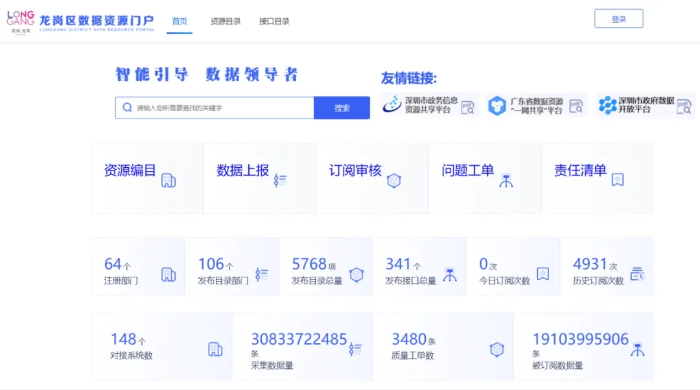This screenshot has width=700, height=390.
Task: Click the 341 发布接口总量 value
Action: [398, 264]
